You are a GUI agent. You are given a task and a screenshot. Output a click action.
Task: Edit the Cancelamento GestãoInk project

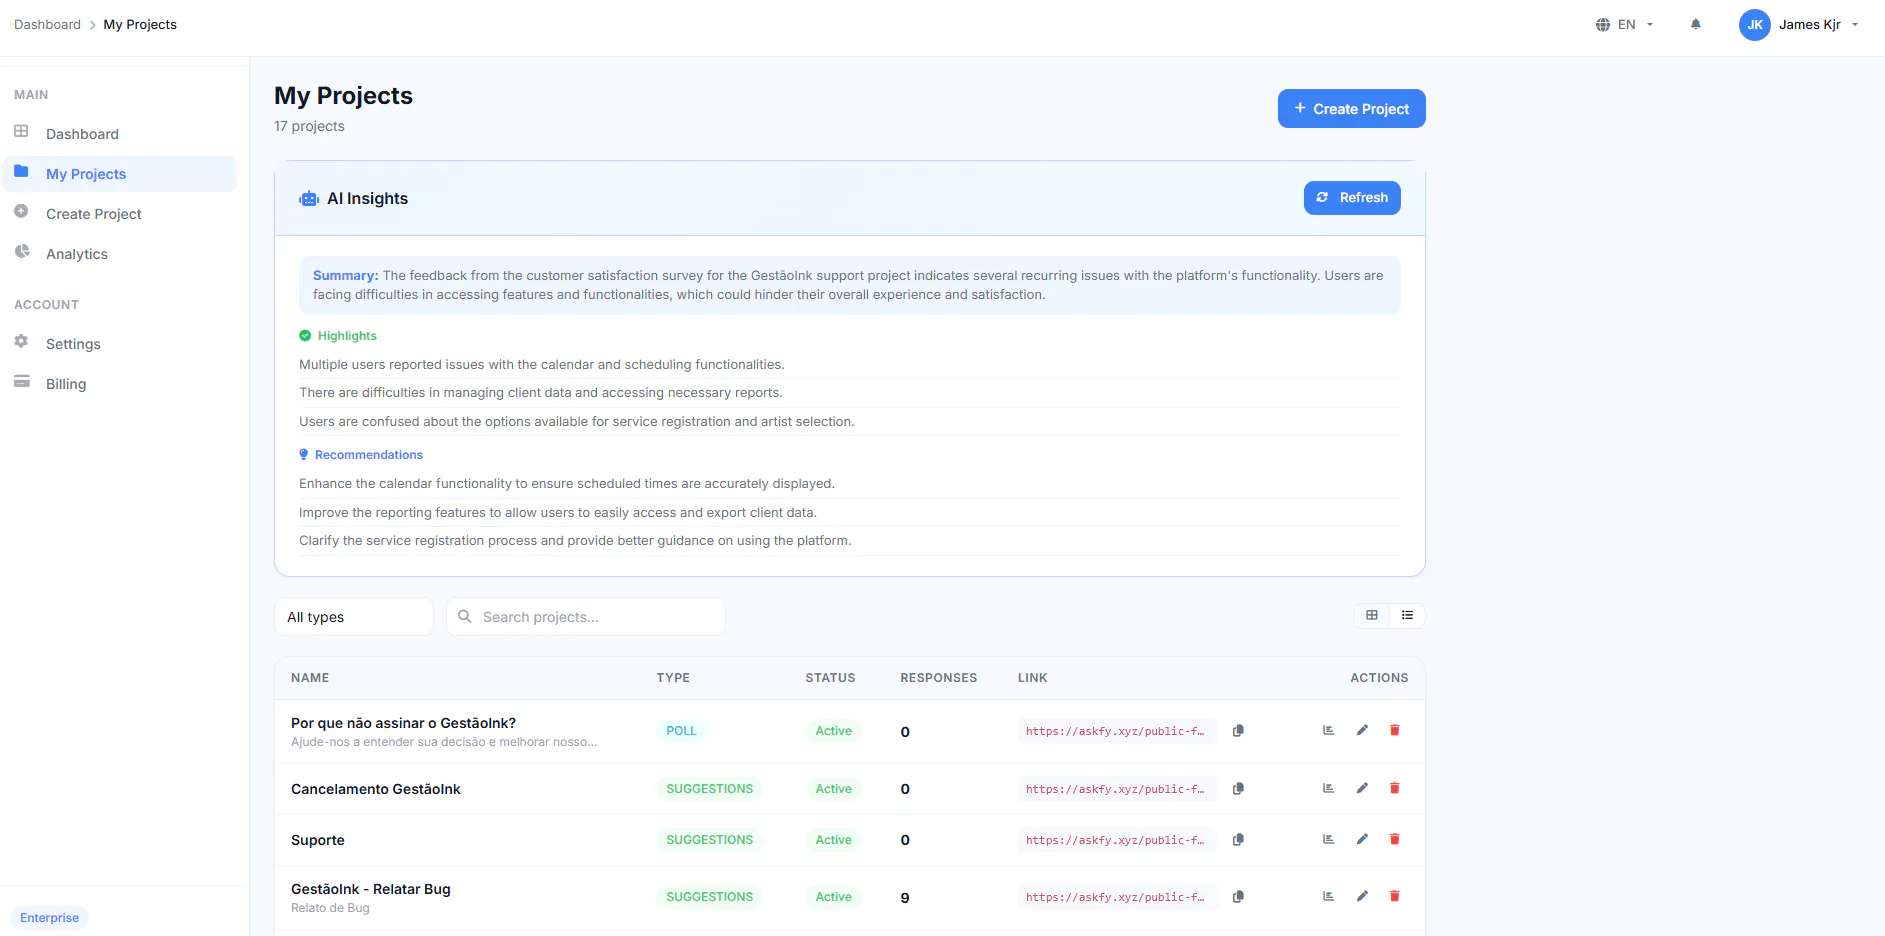tap(1362, 788)
